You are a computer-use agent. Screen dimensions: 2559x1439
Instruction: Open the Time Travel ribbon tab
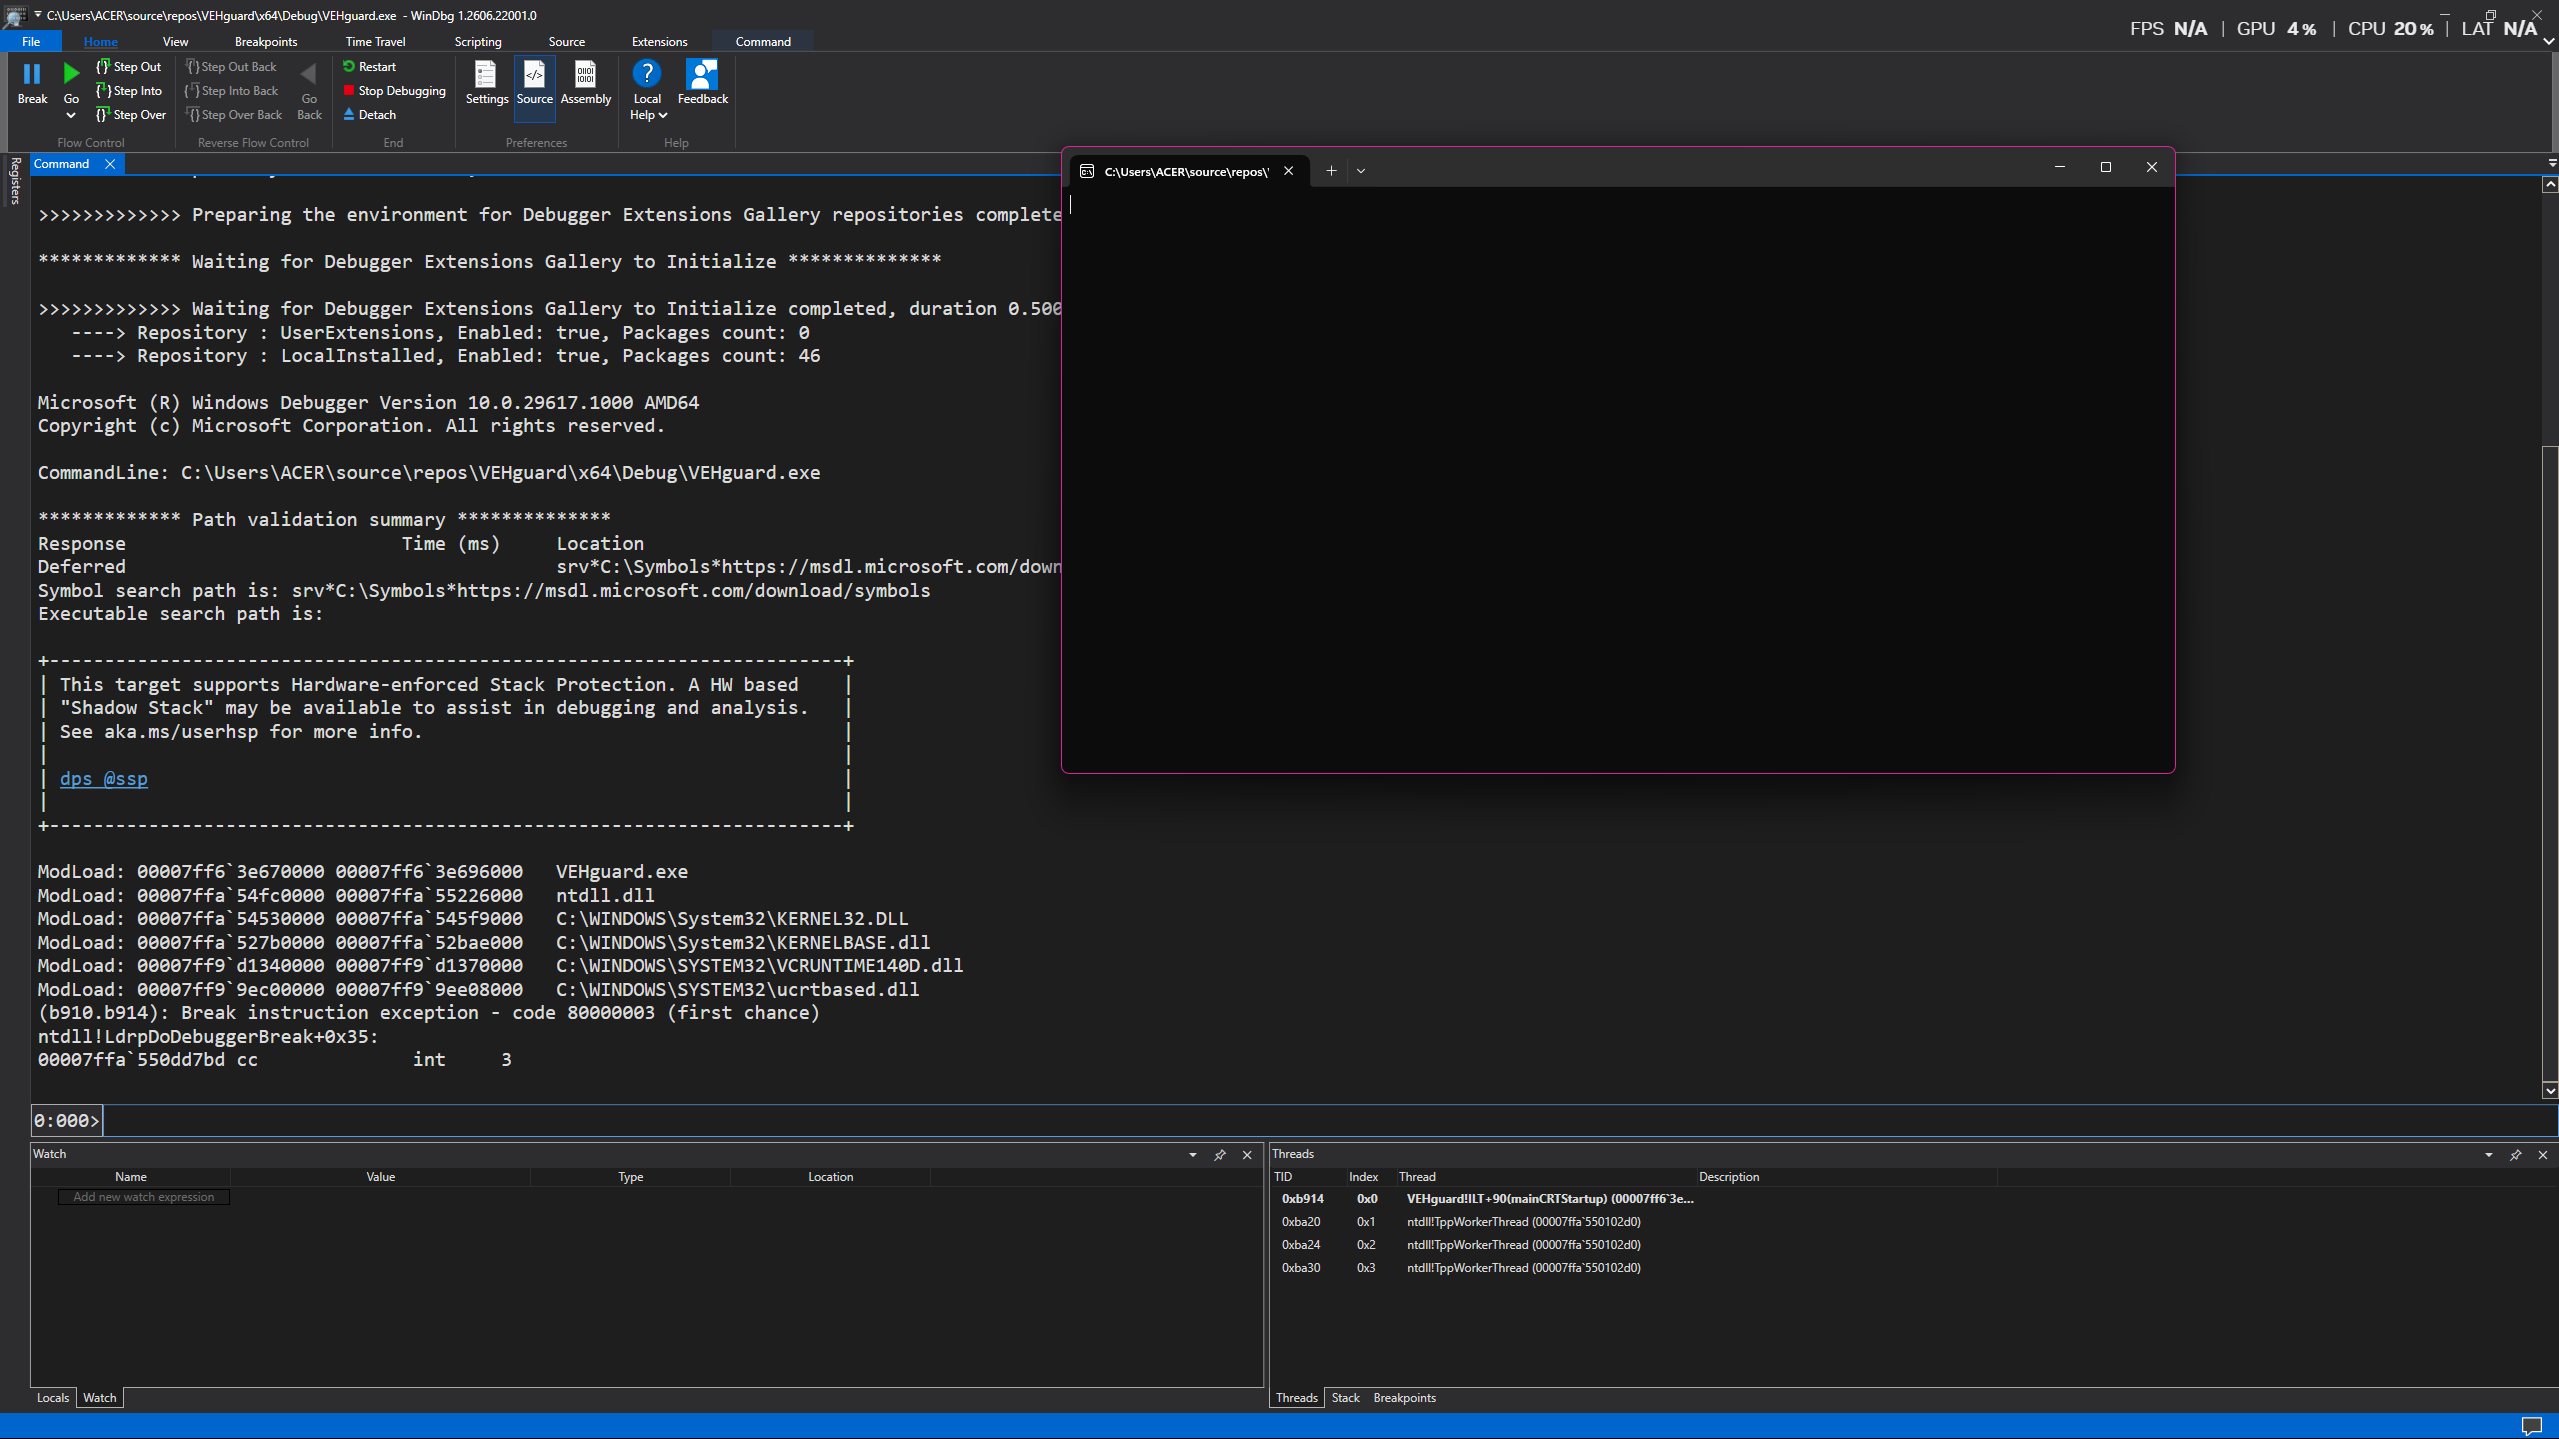[x=375, y=42]
